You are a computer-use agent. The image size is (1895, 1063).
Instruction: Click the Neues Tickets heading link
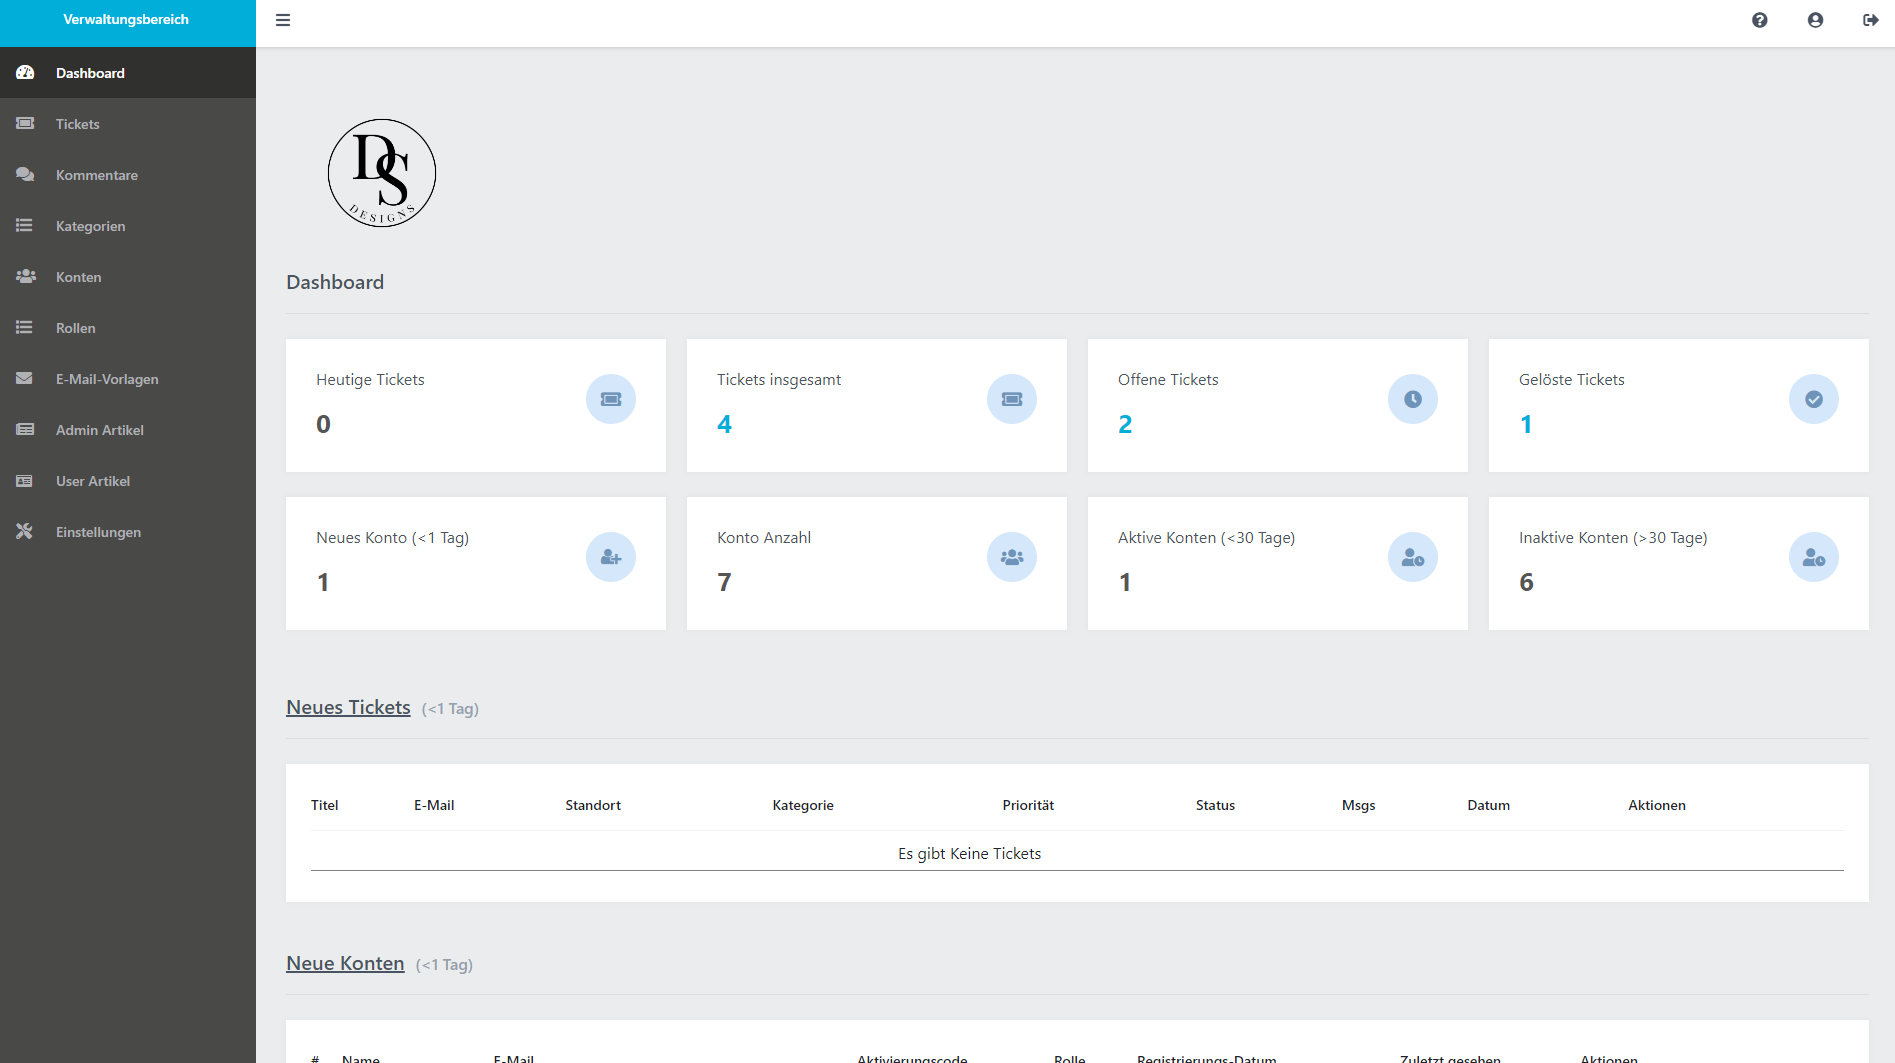tap(348, 707)
